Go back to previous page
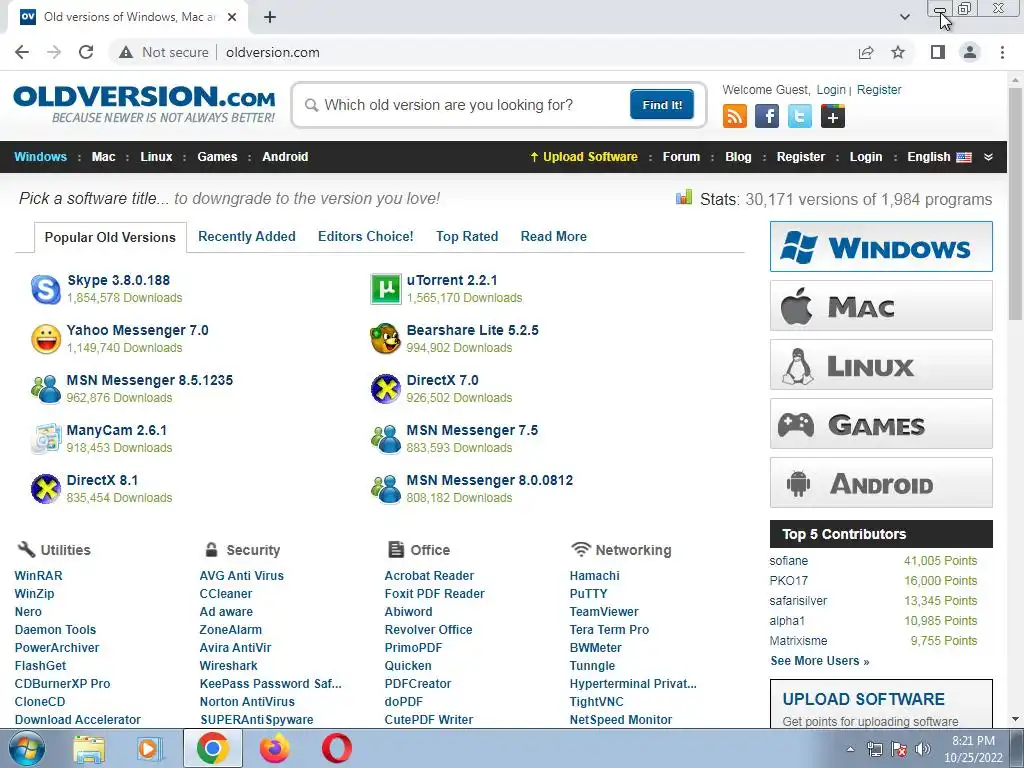The height and width of the screenshot is (768, 1024). pyautogui.click(x=22, y=52)
